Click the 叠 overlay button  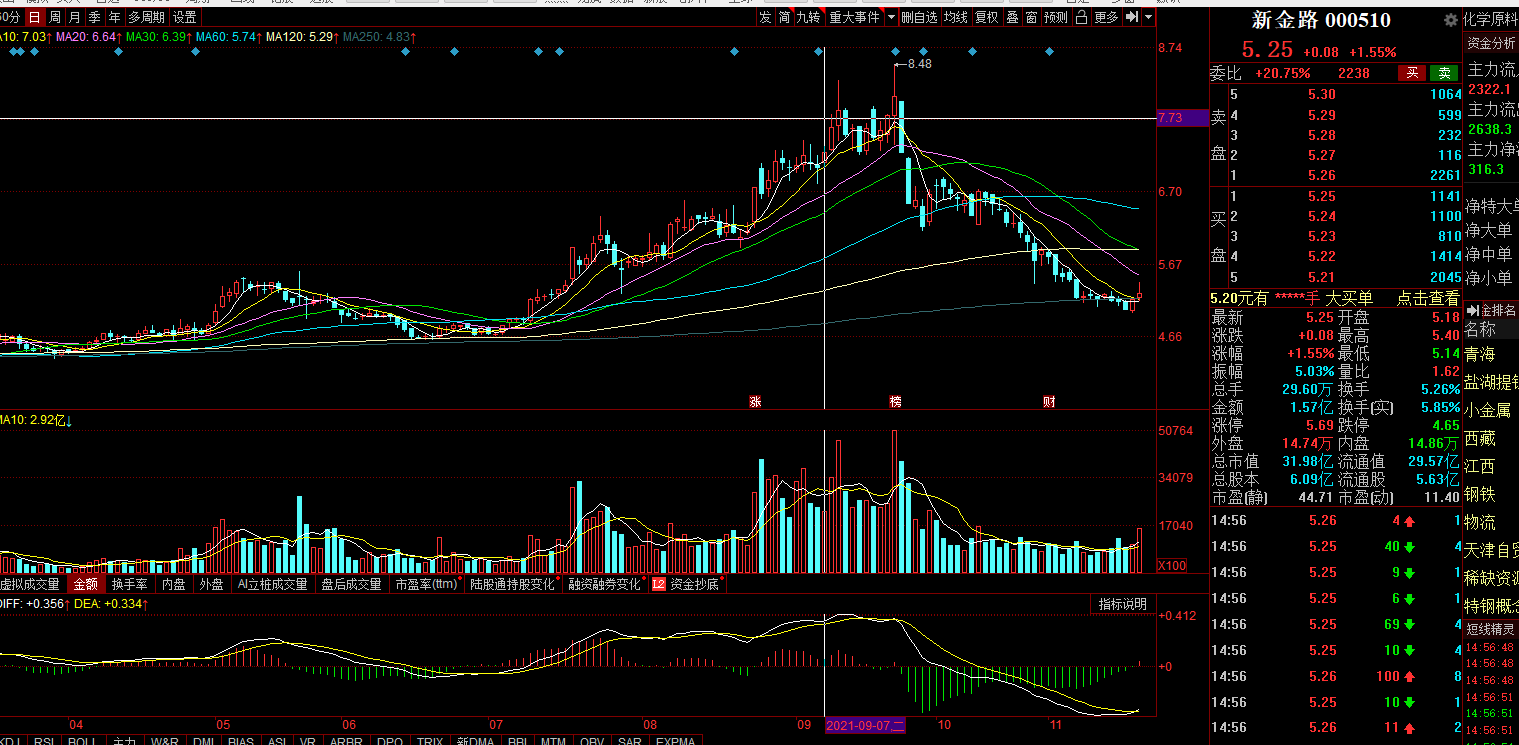tap(1012, 17)
